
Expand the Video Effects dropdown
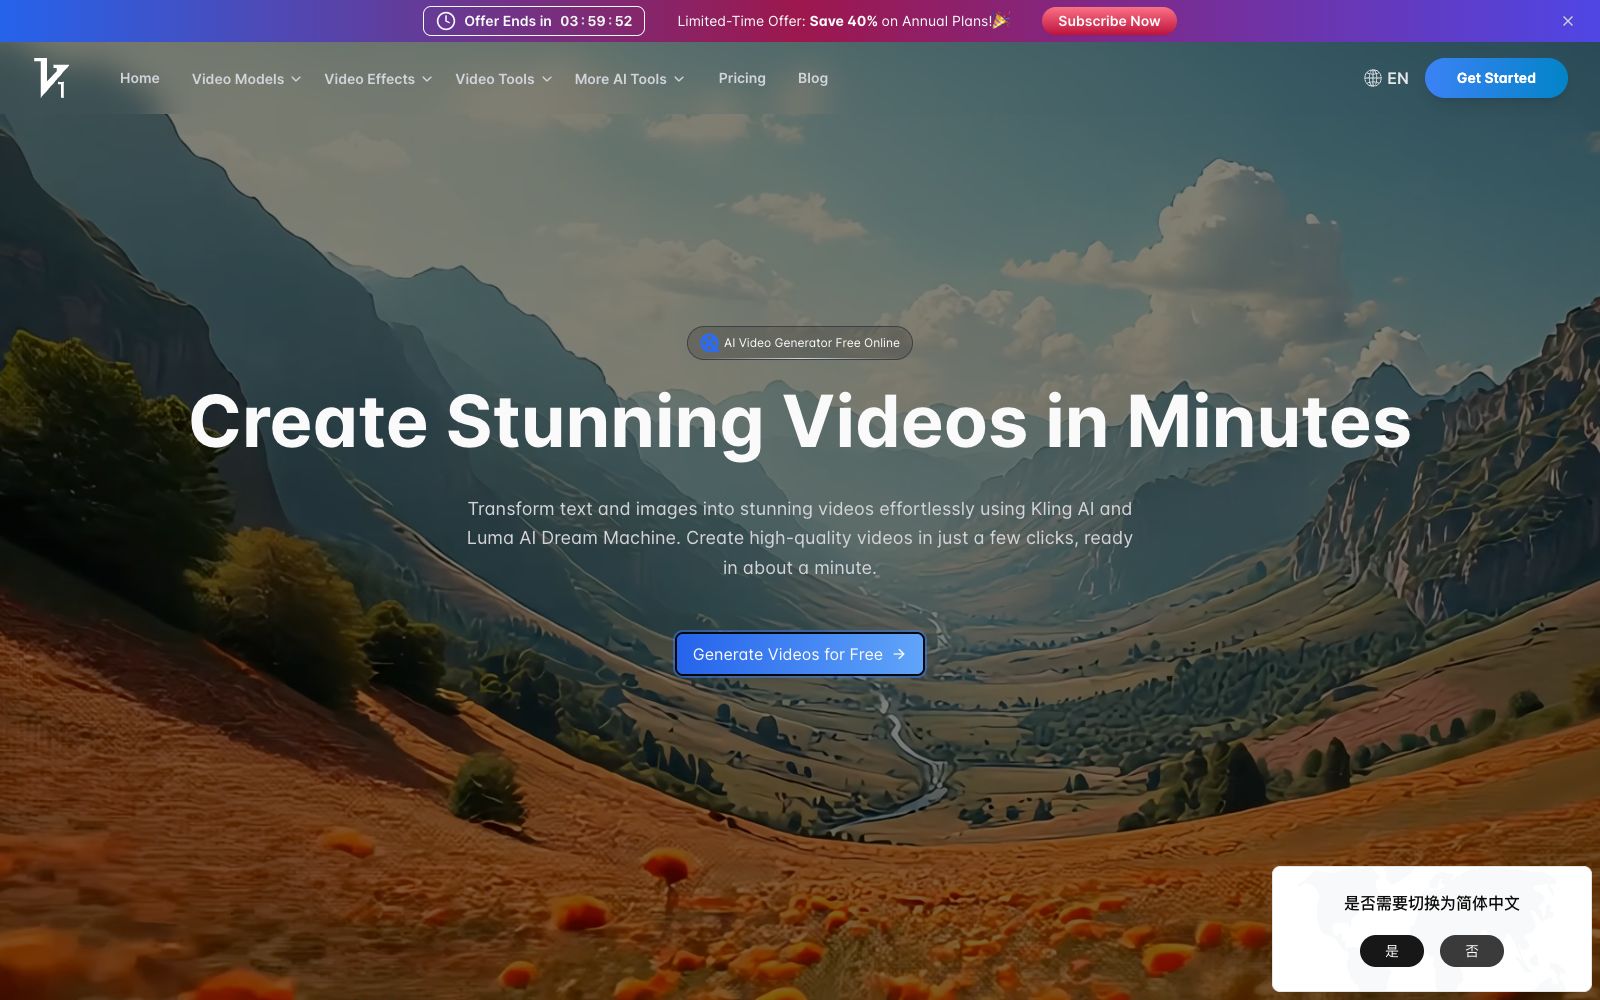(378, 79)
